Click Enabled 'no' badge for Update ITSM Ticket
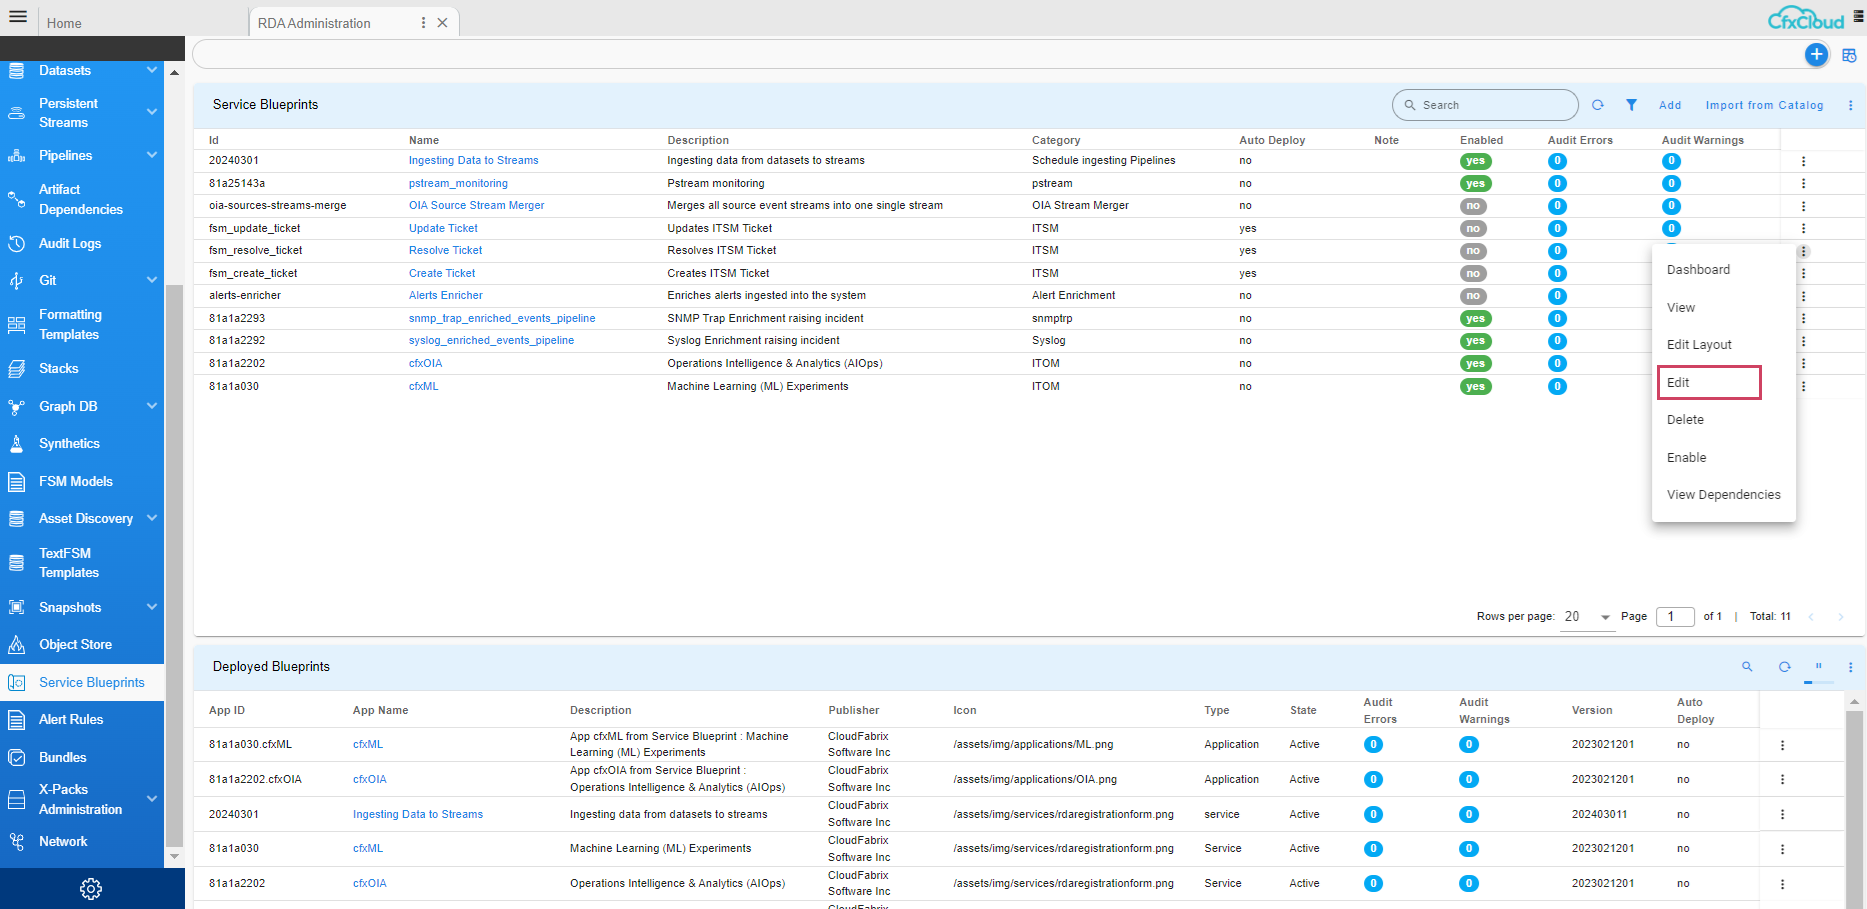Image resolution: width=1867 pixels, height=909 pixels. tap(1473, 229)
